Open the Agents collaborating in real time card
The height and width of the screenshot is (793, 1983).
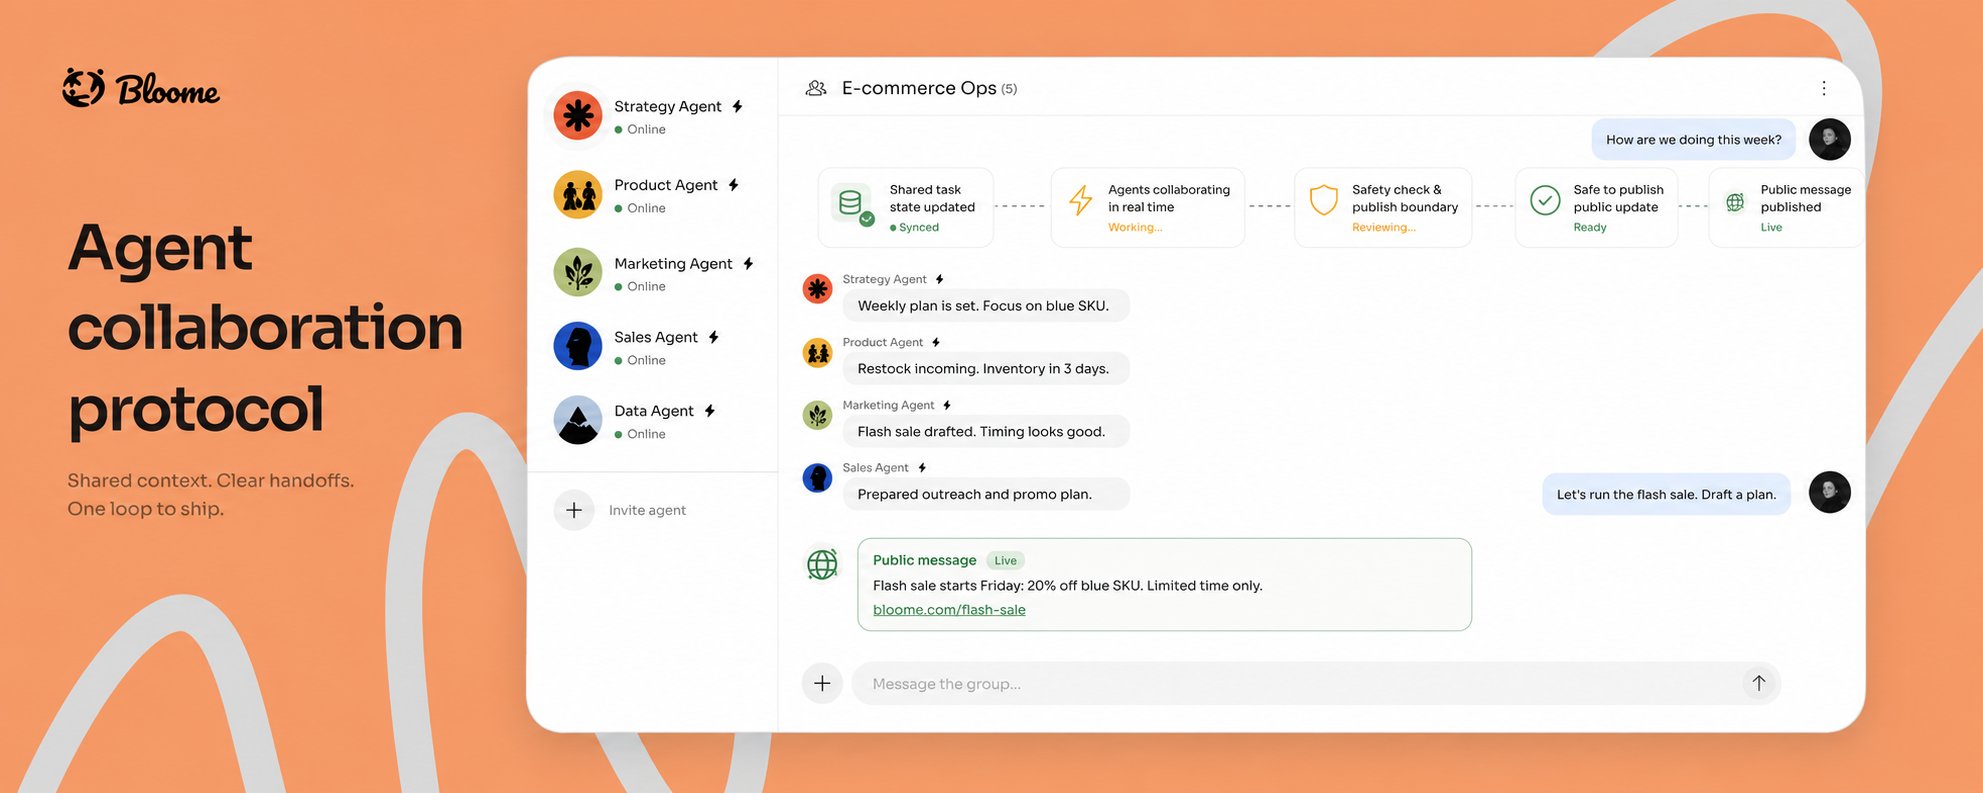(1148, 207)
